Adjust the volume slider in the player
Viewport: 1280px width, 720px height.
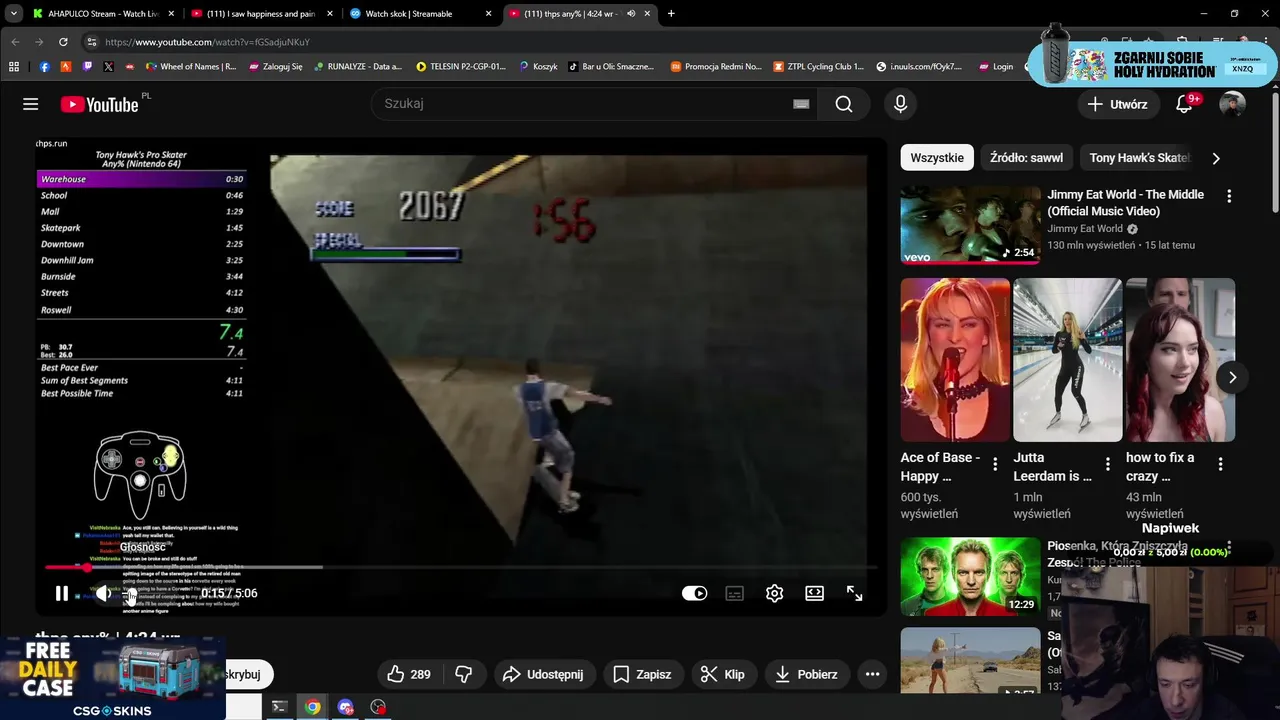click(133, 593)
